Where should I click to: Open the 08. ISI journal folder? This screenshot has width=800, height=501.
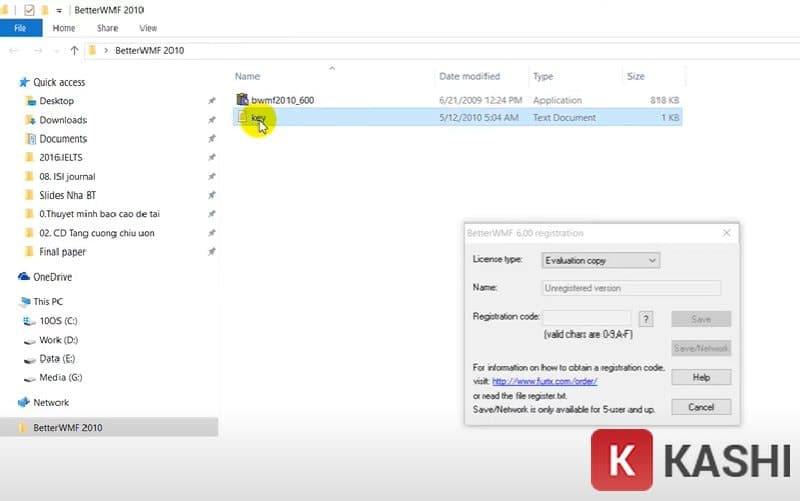pyautogui.click(x=67, y=177)
